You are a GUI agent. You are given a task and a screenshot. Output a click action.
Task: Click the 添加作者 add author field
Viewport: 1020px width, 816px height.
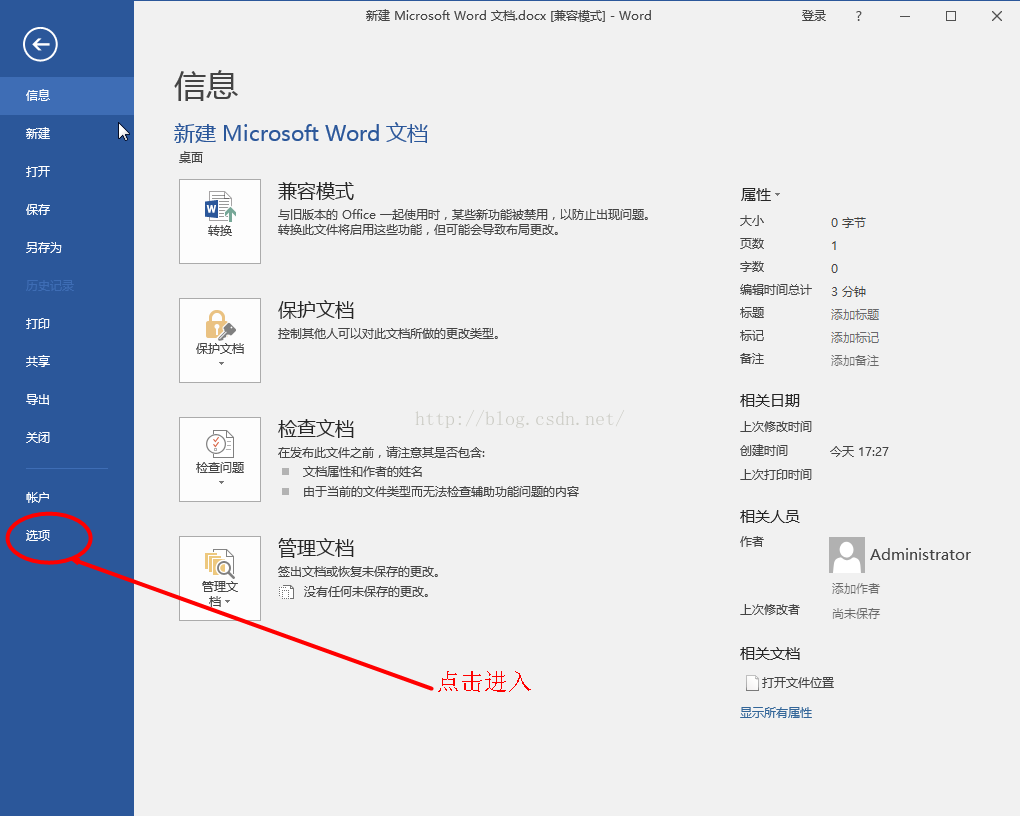[855, 589]
